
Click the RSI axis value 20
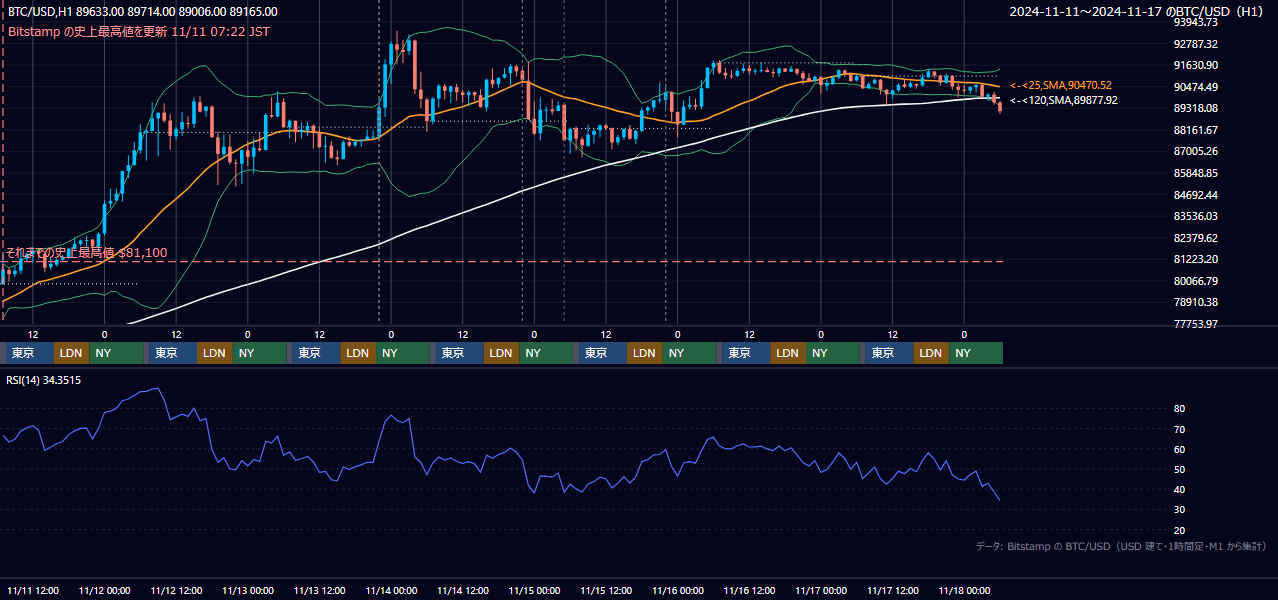[x=1179, y=530]
